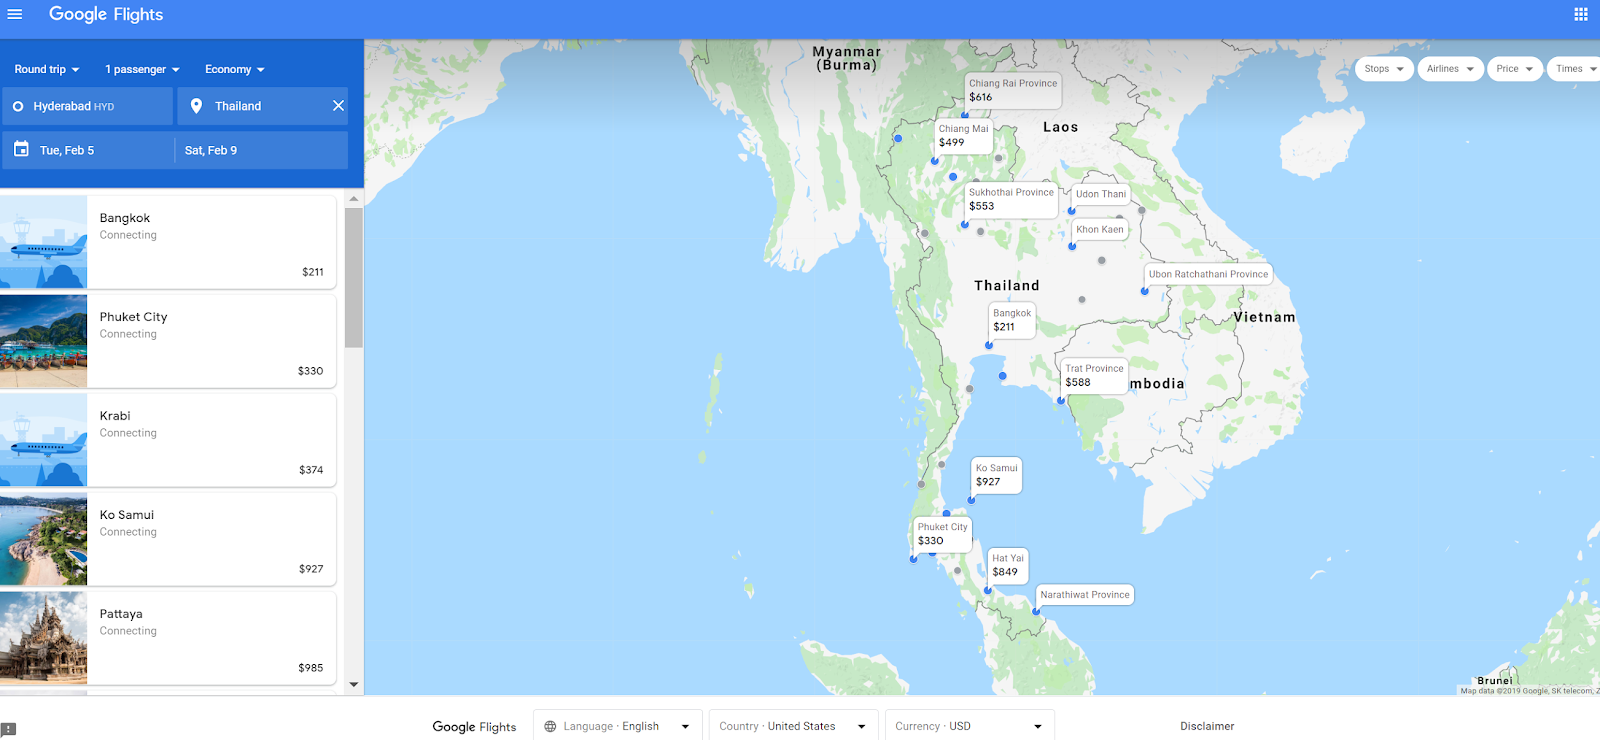
Task: Expand the Airlines filter
Action: coord(1450,69)
